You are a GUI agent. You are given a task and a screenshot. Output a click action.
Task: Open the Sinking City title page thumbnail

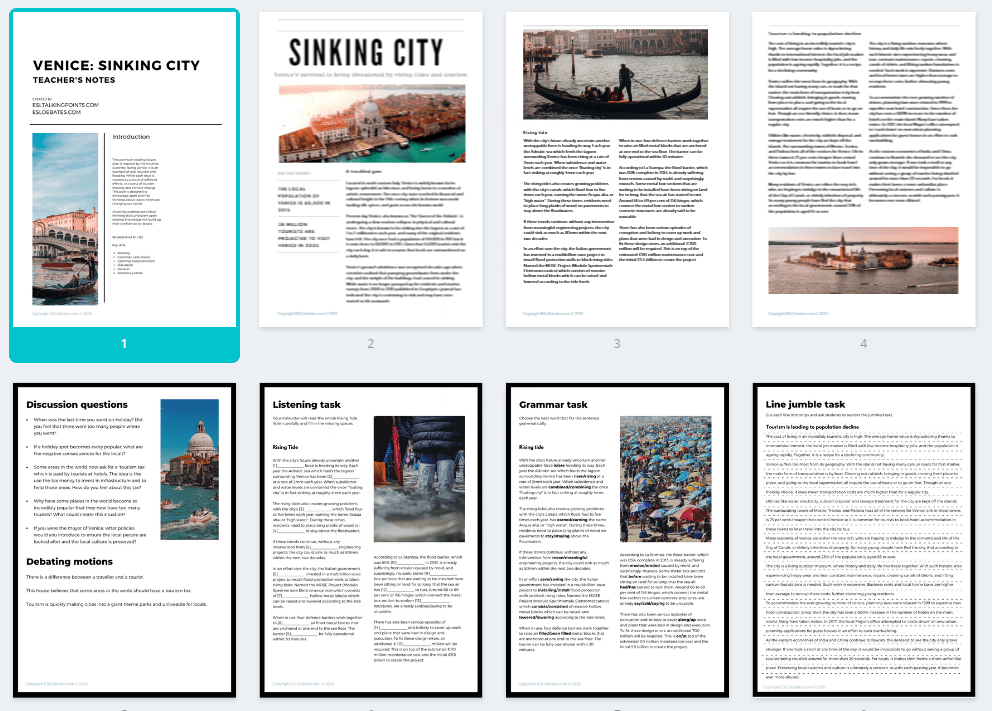coord(371,170)
